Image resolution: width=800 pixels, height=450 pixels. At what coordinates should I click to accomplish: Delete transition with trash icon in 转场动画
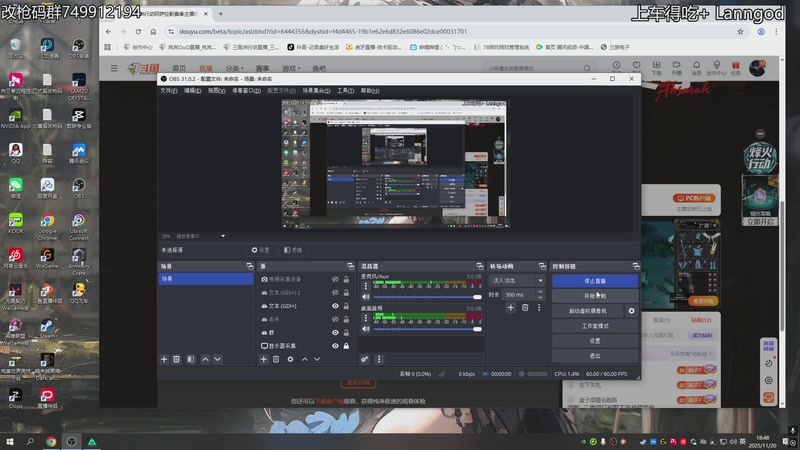[x=524, y=307]
